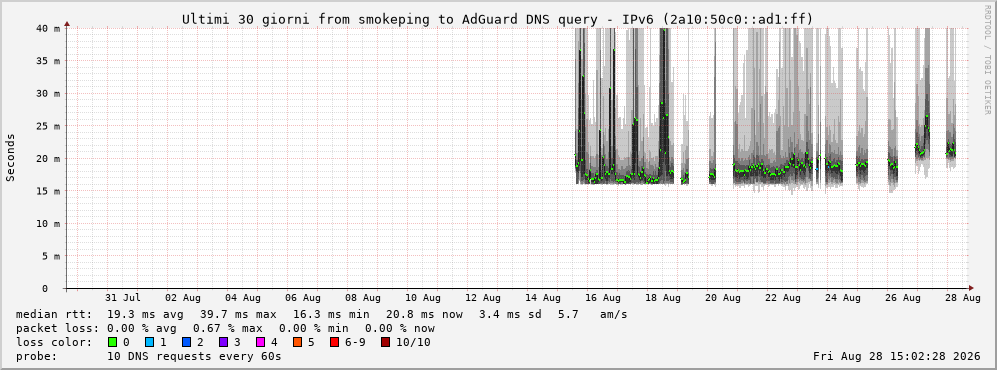Click the purple loss color 3 swatch
The image size is (997, 370).
click(223, 342)
